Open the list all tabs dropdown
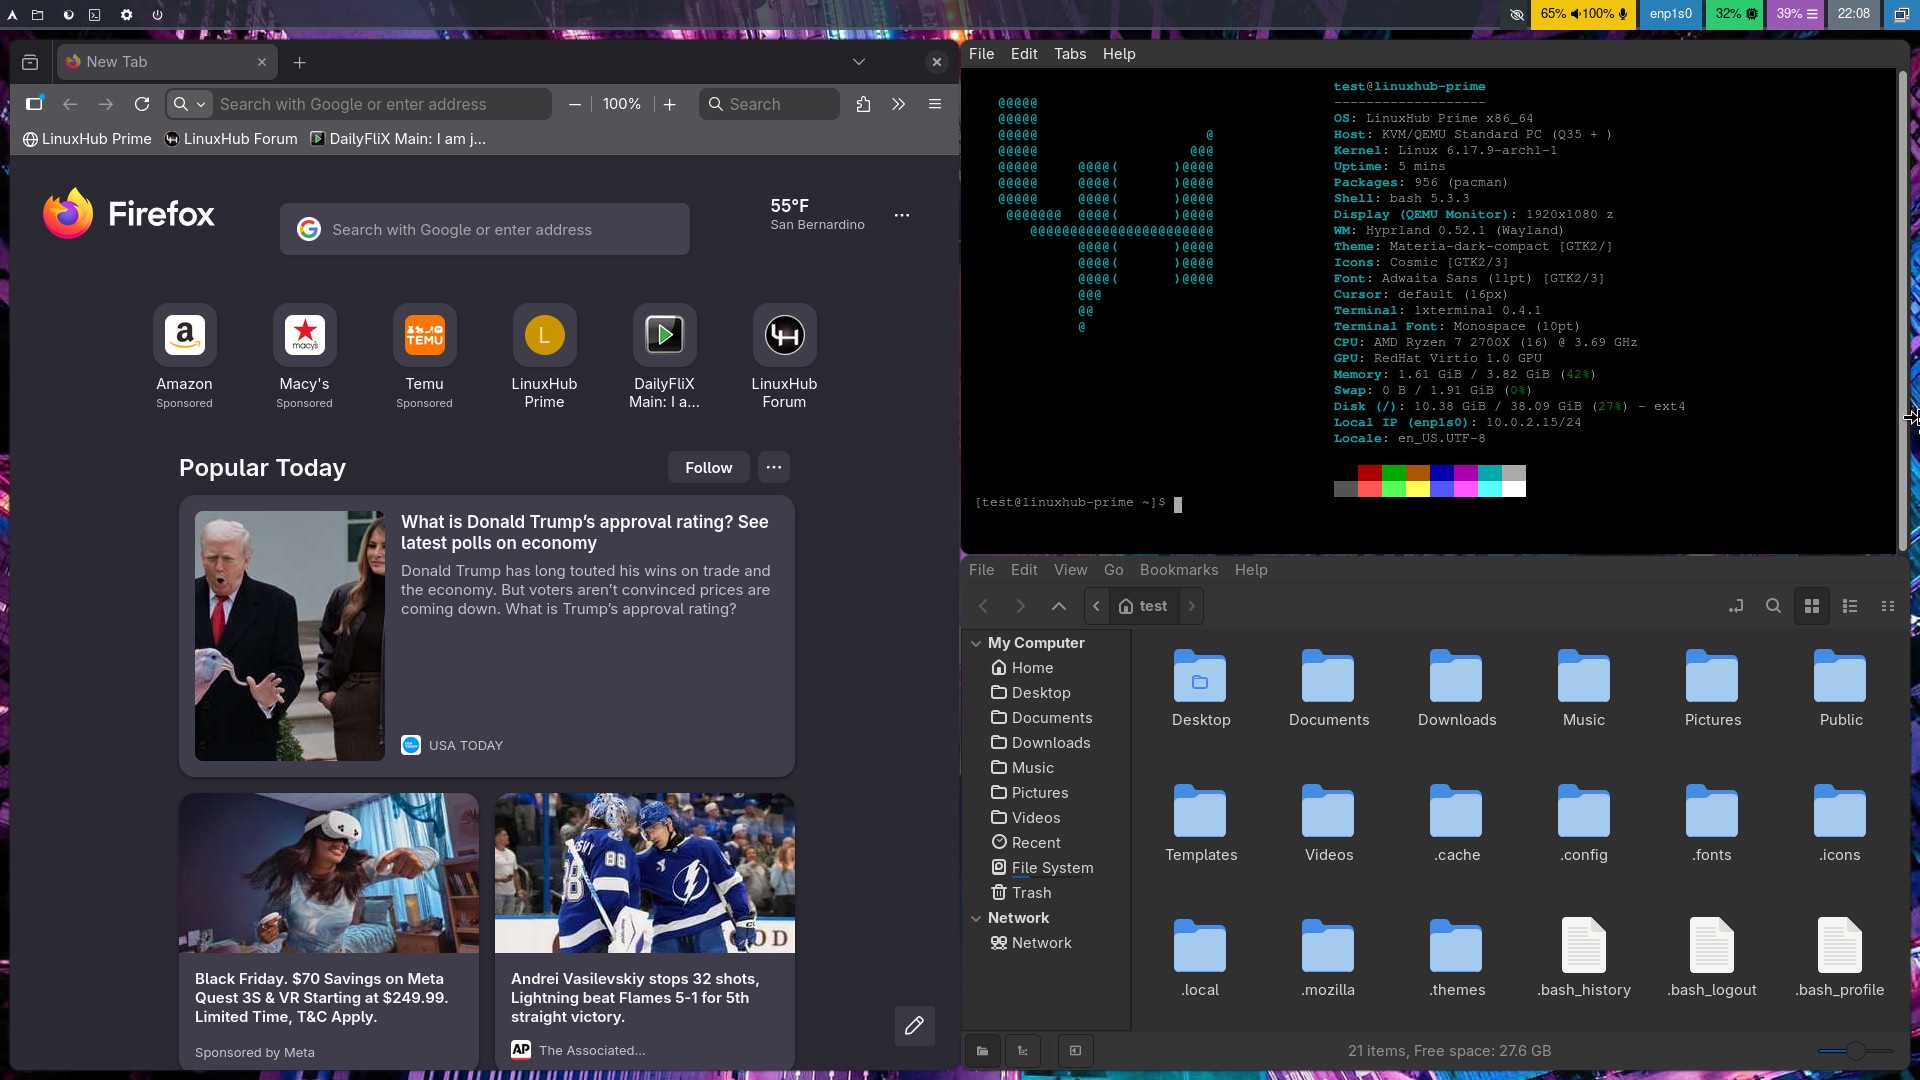The height and width of the screenshot is (1080, 1920). coord(858,62)
